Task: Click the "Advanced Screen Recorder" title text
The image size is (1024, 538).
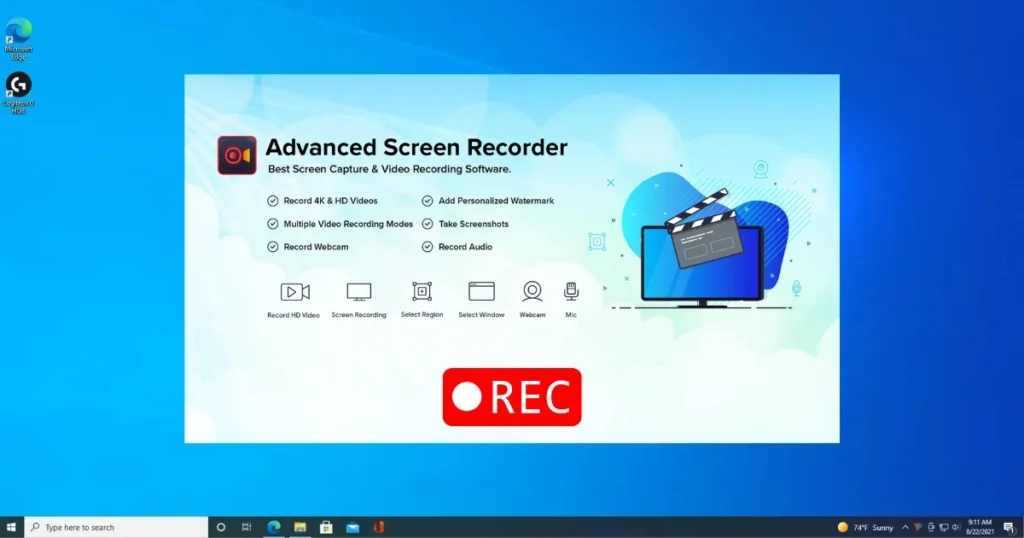Action: click(417, 148)
